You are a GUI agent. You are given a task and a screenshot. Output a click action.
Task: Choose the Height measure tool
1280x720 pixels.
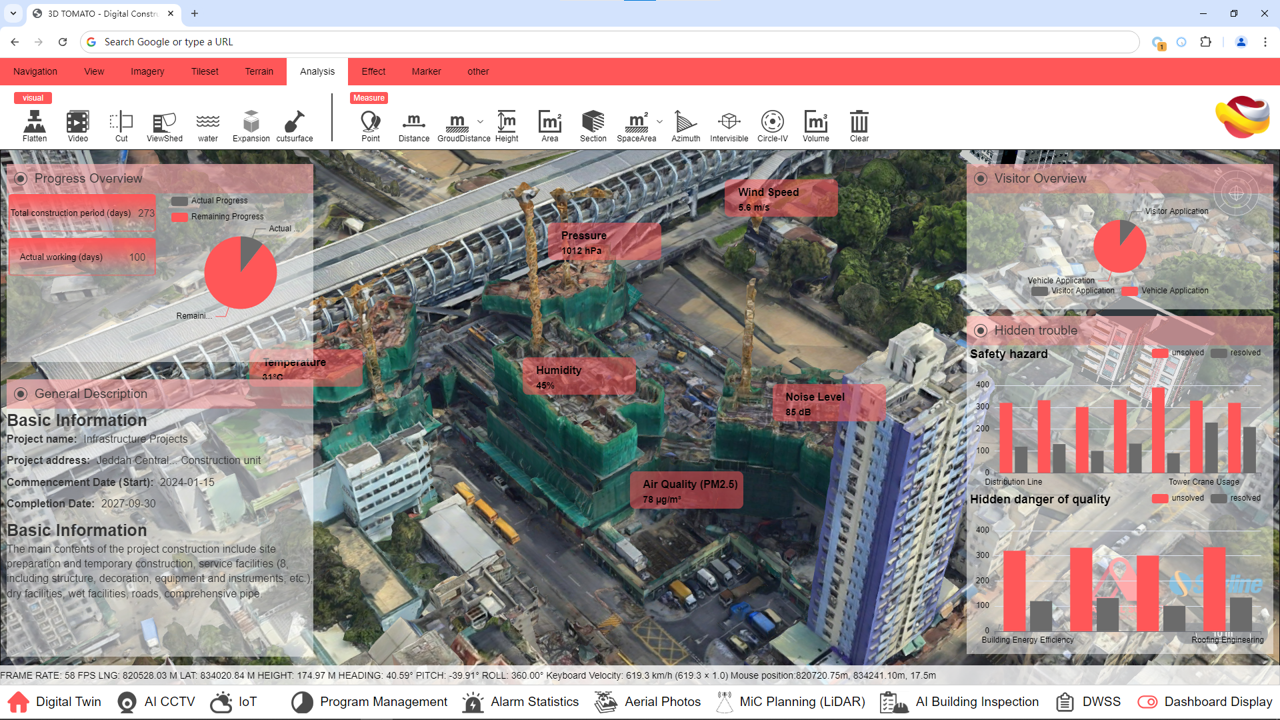(x=506, y=125)
